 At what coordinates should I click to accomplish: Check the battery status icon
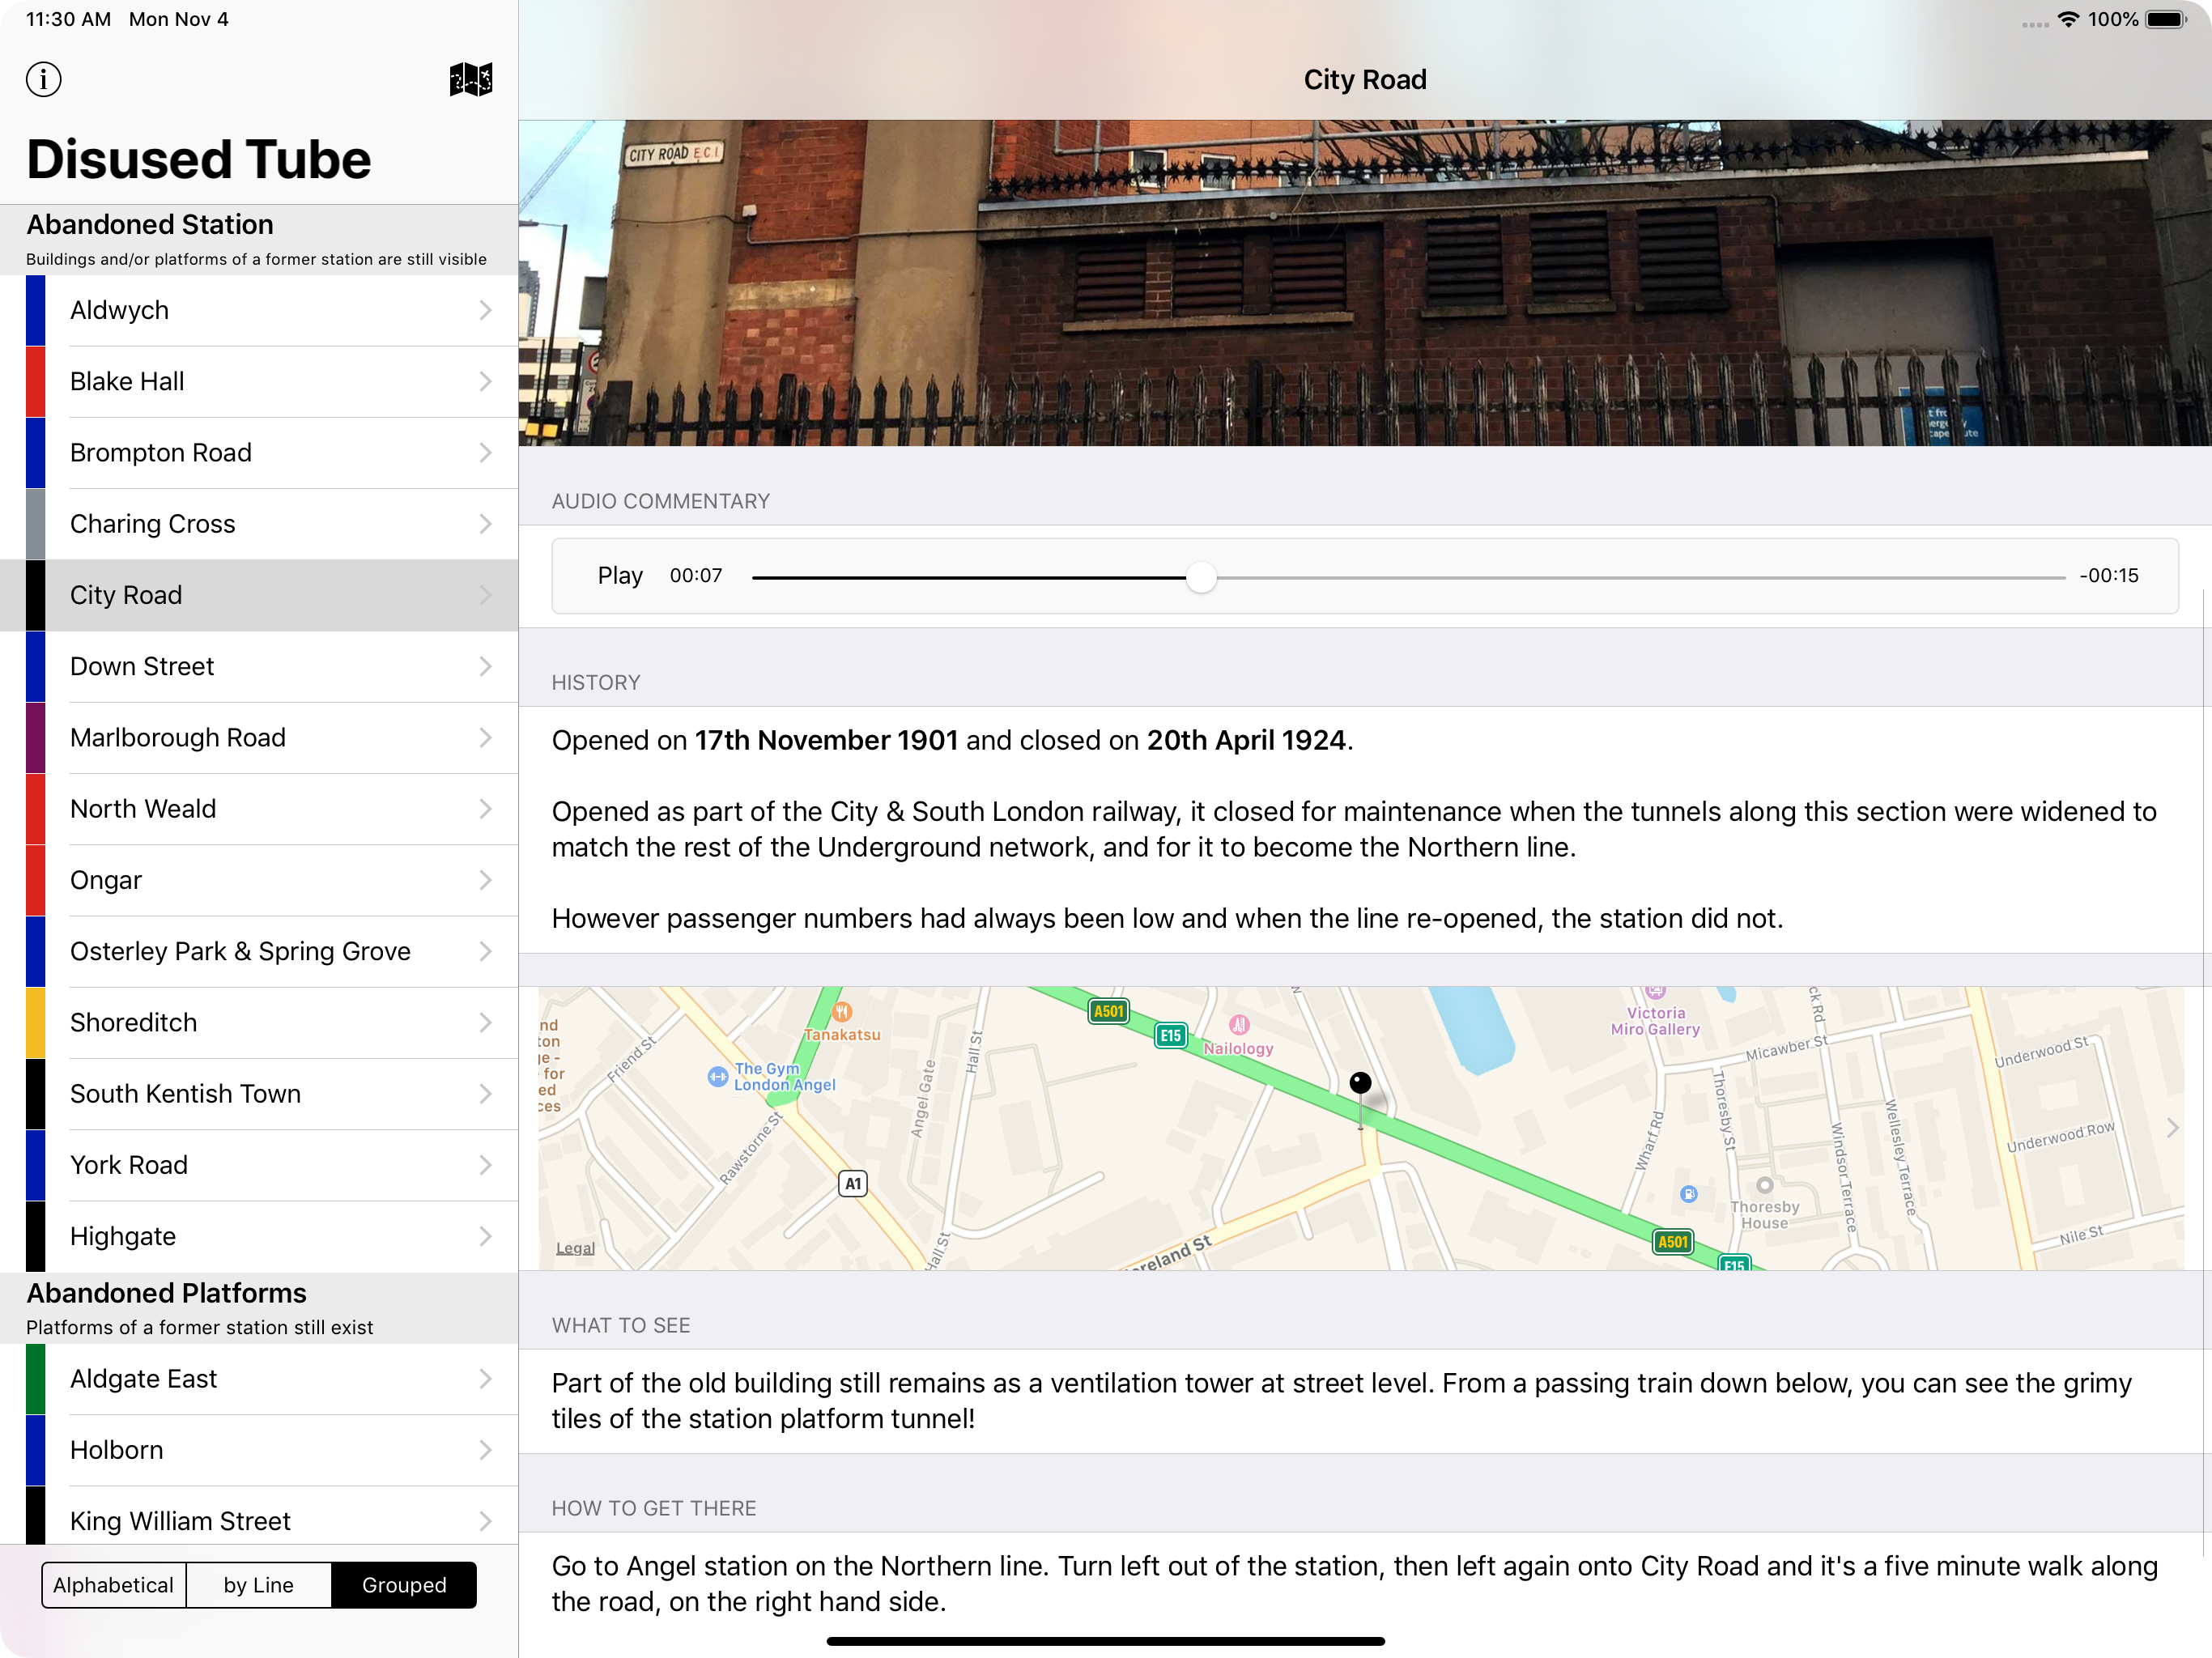pyautogui.click(x=2167, y=20)
